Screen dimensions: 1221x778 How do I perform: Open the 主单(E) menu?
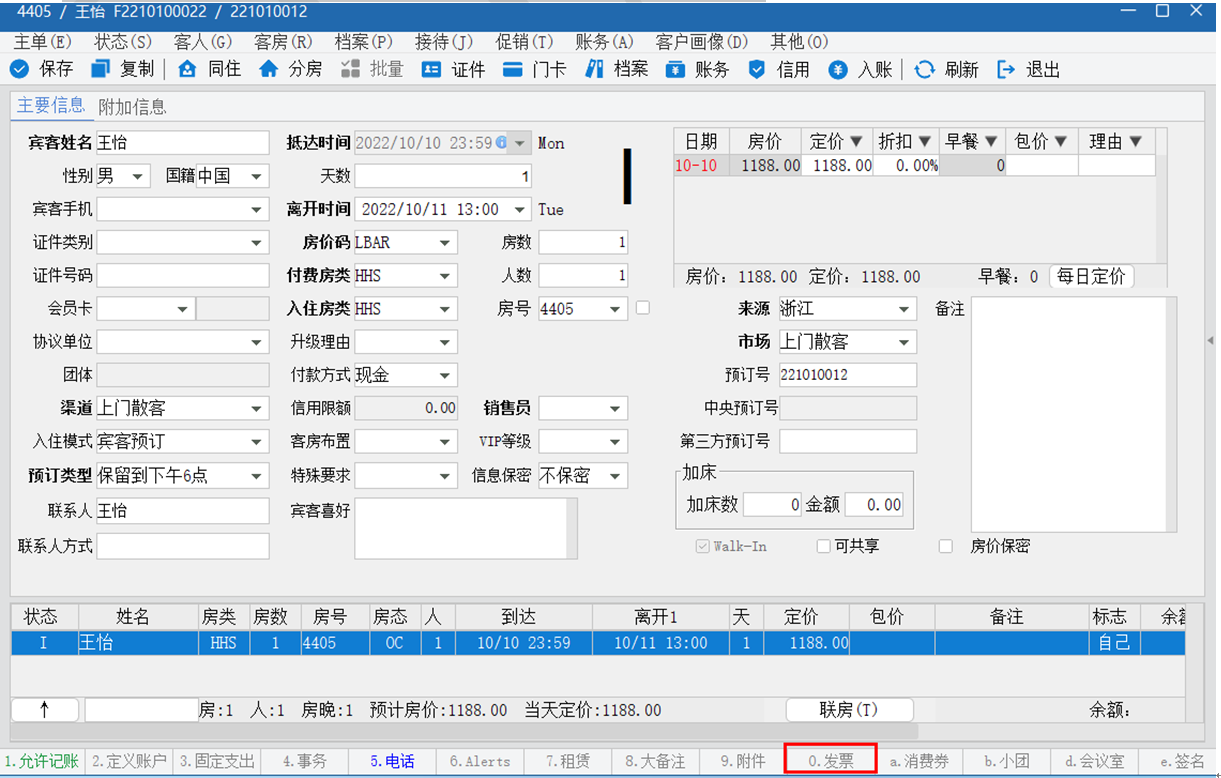click(43, 41)
